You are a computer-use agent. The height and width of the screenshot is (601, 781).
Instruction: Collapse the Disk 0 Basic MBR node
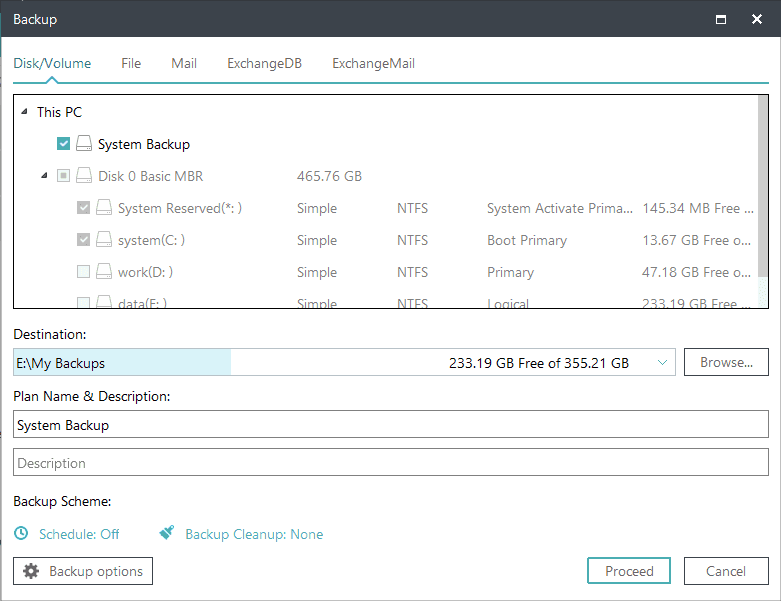click(44, 176)
